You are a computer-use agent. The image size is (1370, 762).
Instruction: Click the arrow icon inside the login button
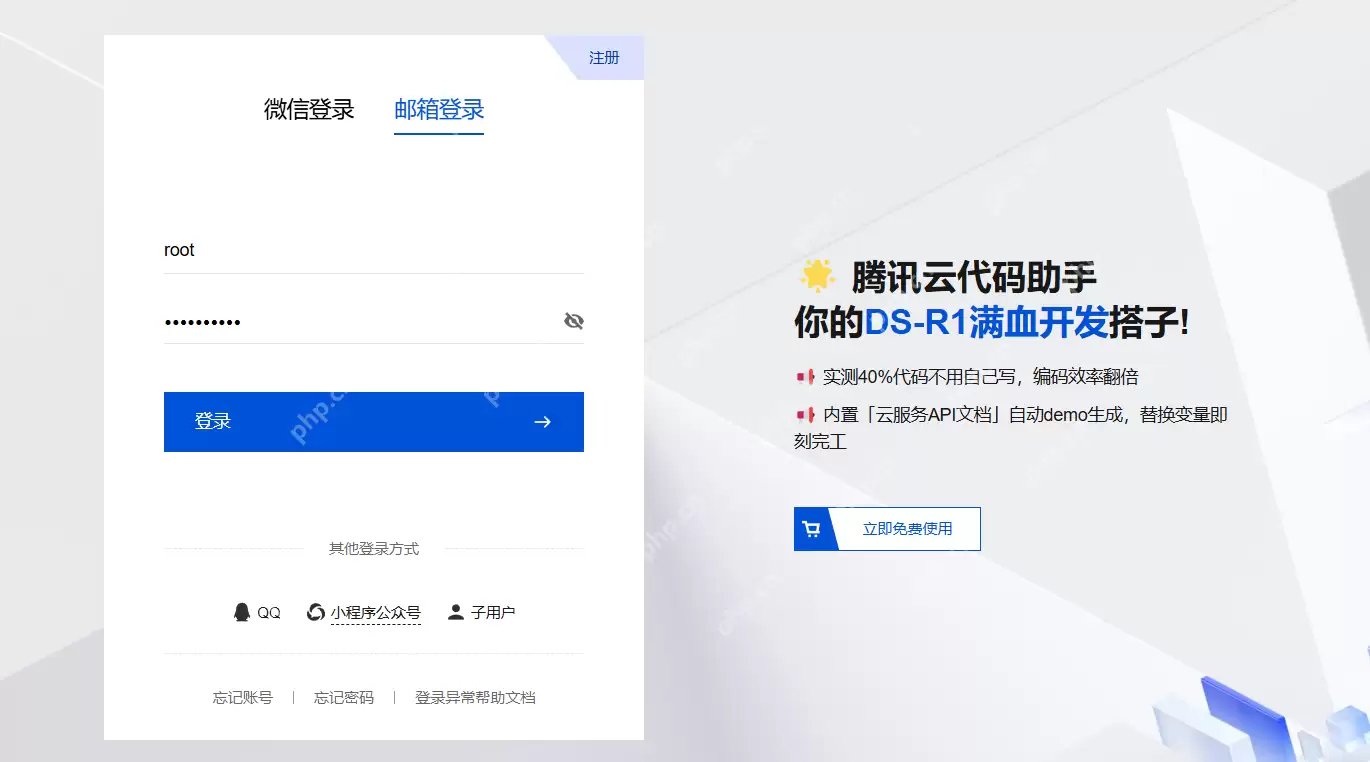coord(542,422)
